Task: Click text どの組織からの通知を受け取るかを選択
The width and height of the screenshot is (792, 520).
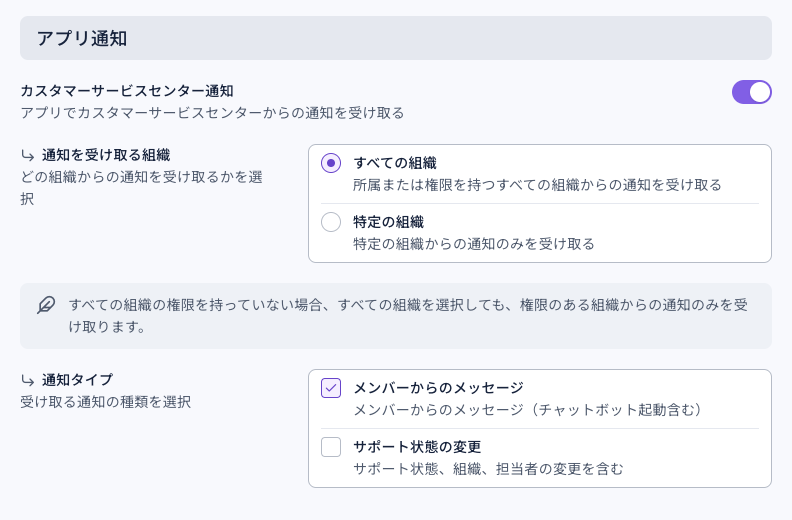Action: [141, 188]
